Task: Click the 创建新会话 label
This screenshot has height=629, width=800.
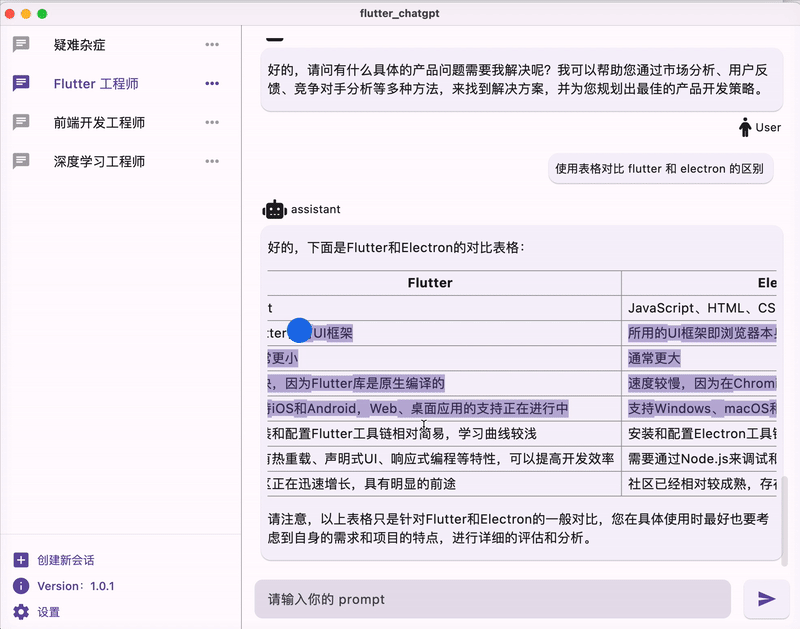Action: pyautogui.click(x=66, y=560)
